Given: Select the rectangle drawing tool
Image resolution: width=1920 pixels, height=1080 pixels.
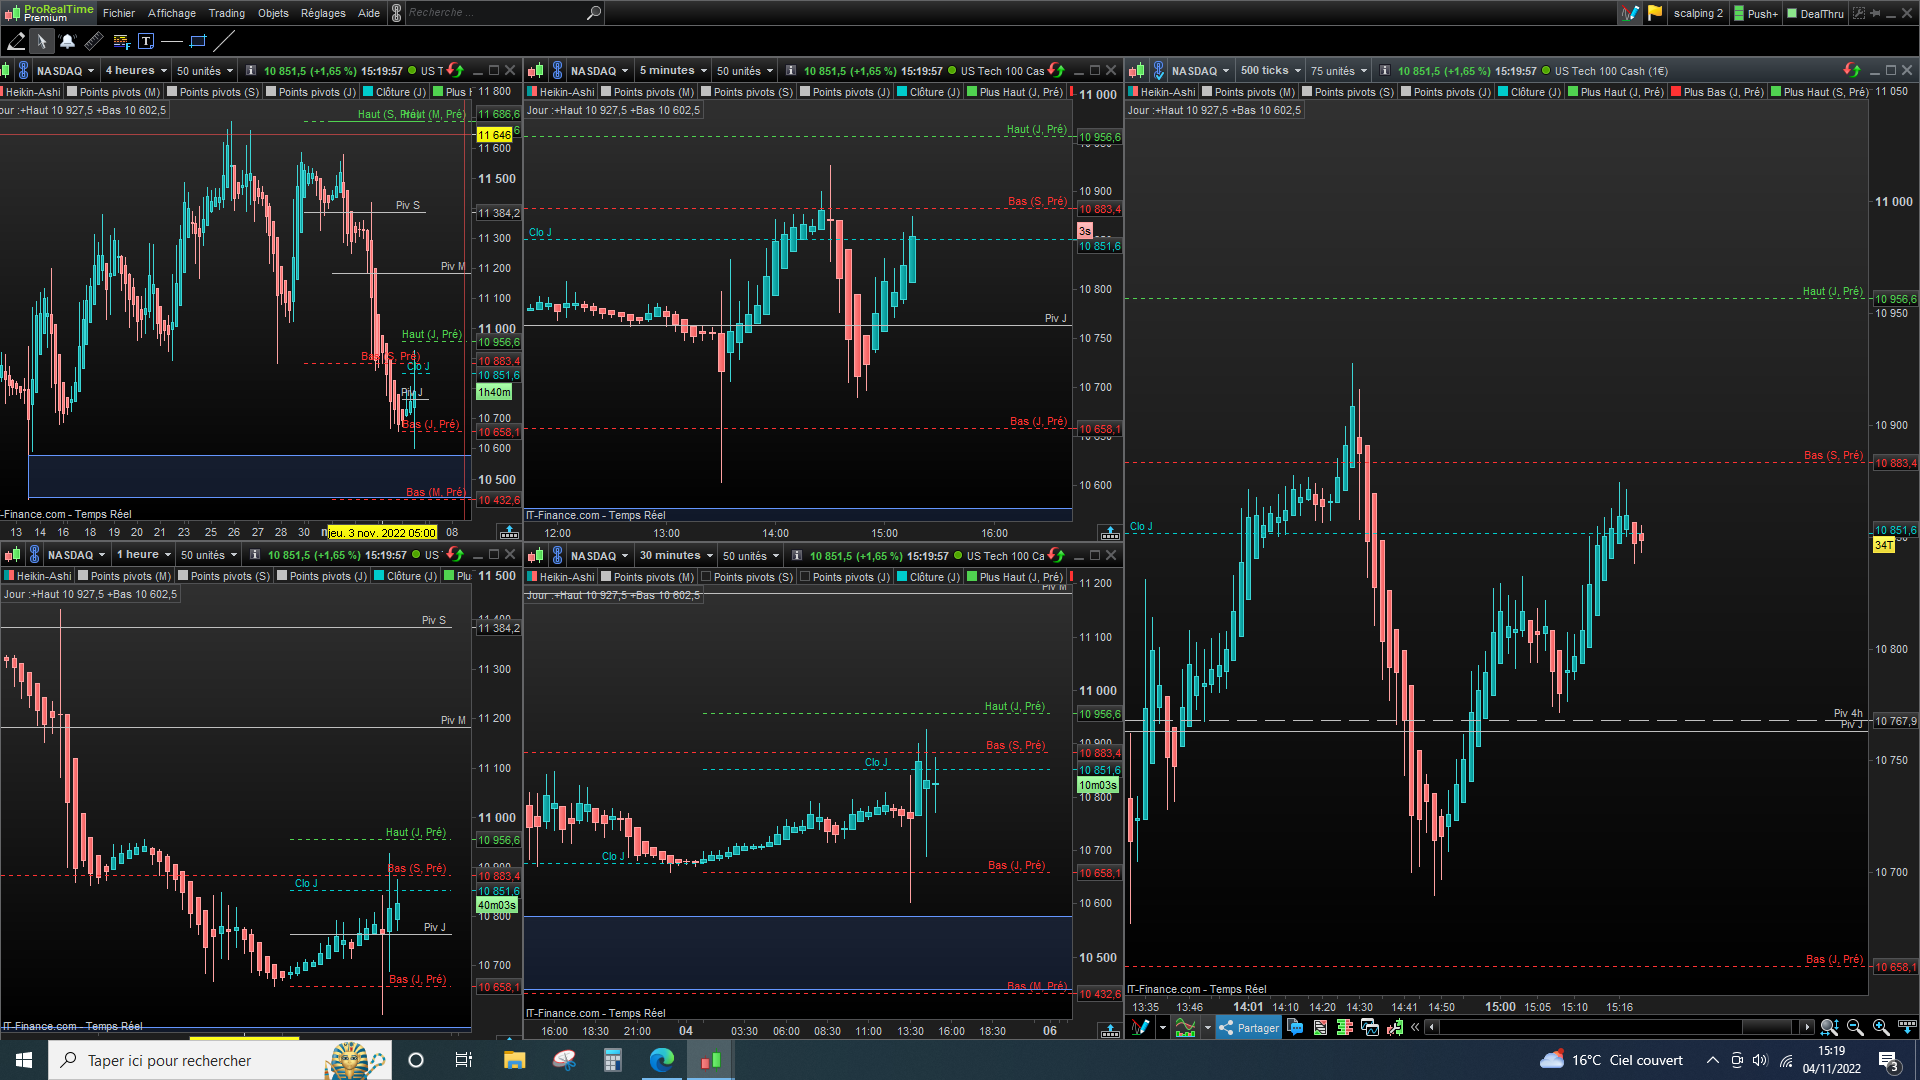Looking at the screenshot, I should [198, 41].
